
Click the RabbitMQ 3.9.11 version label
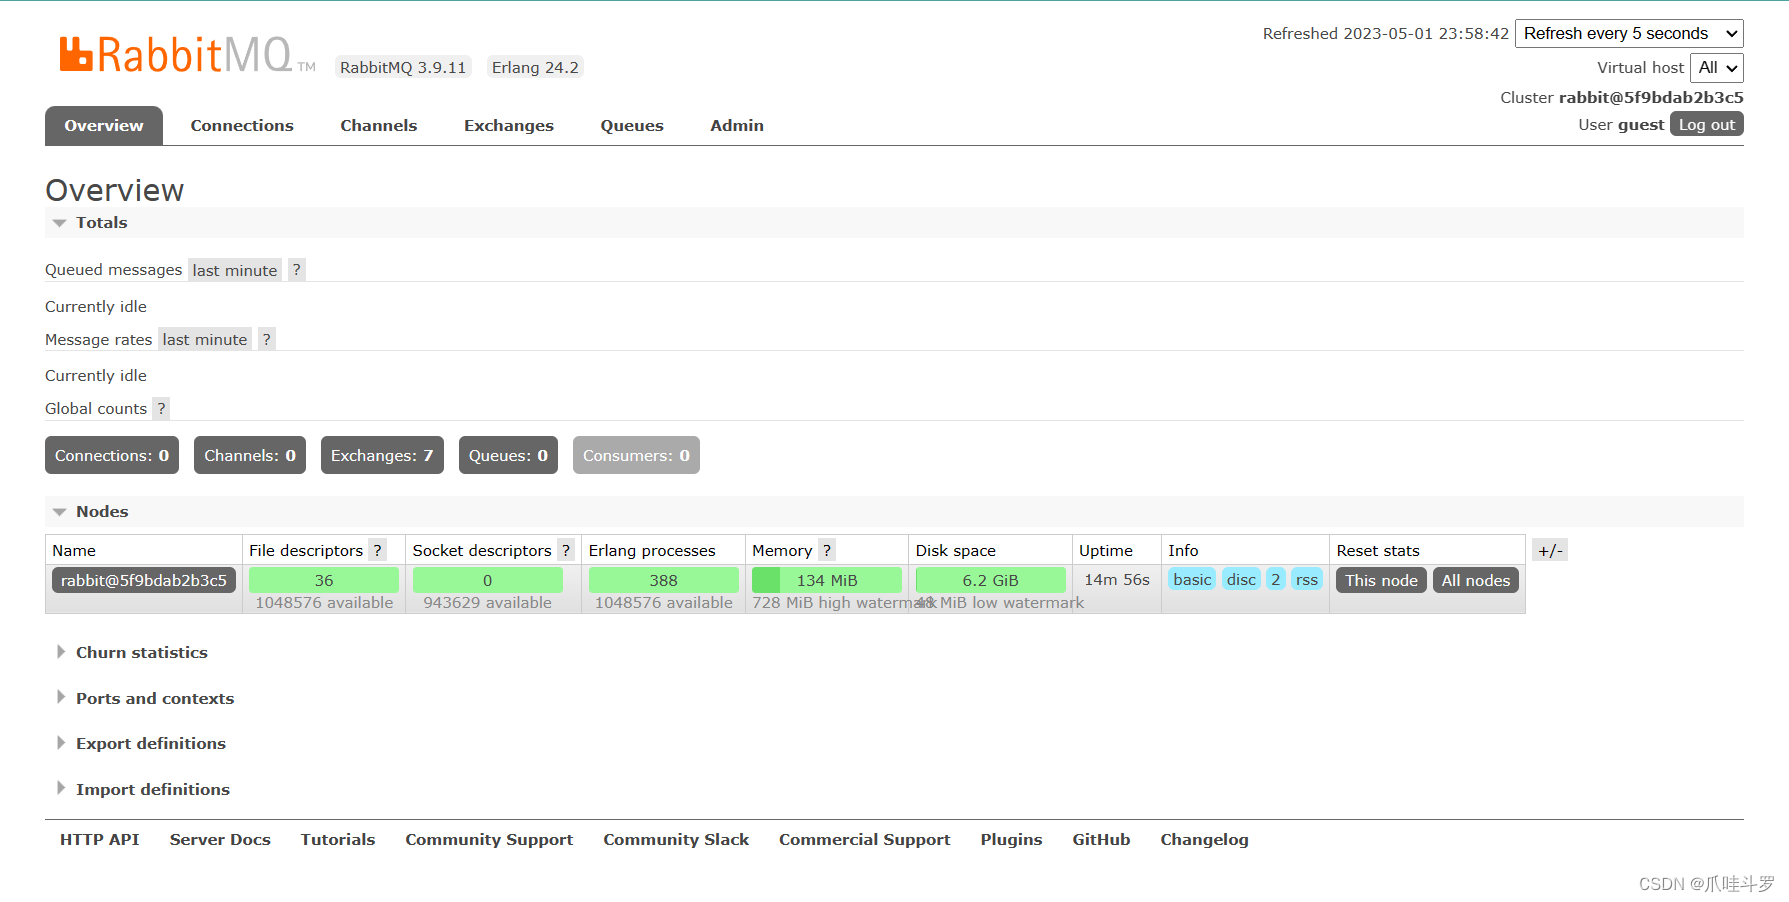pyautogui.click(x=403, y=67)
